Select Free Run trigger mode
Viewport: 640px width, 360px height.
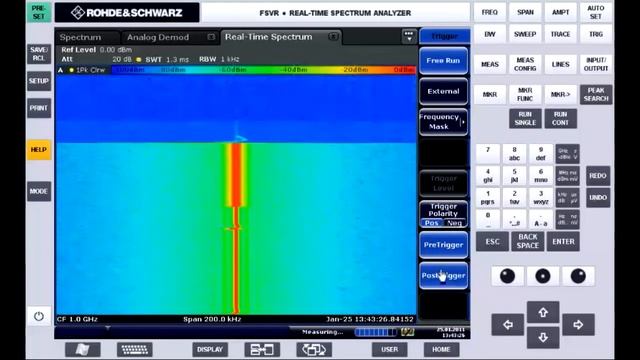tap(443, 60)
